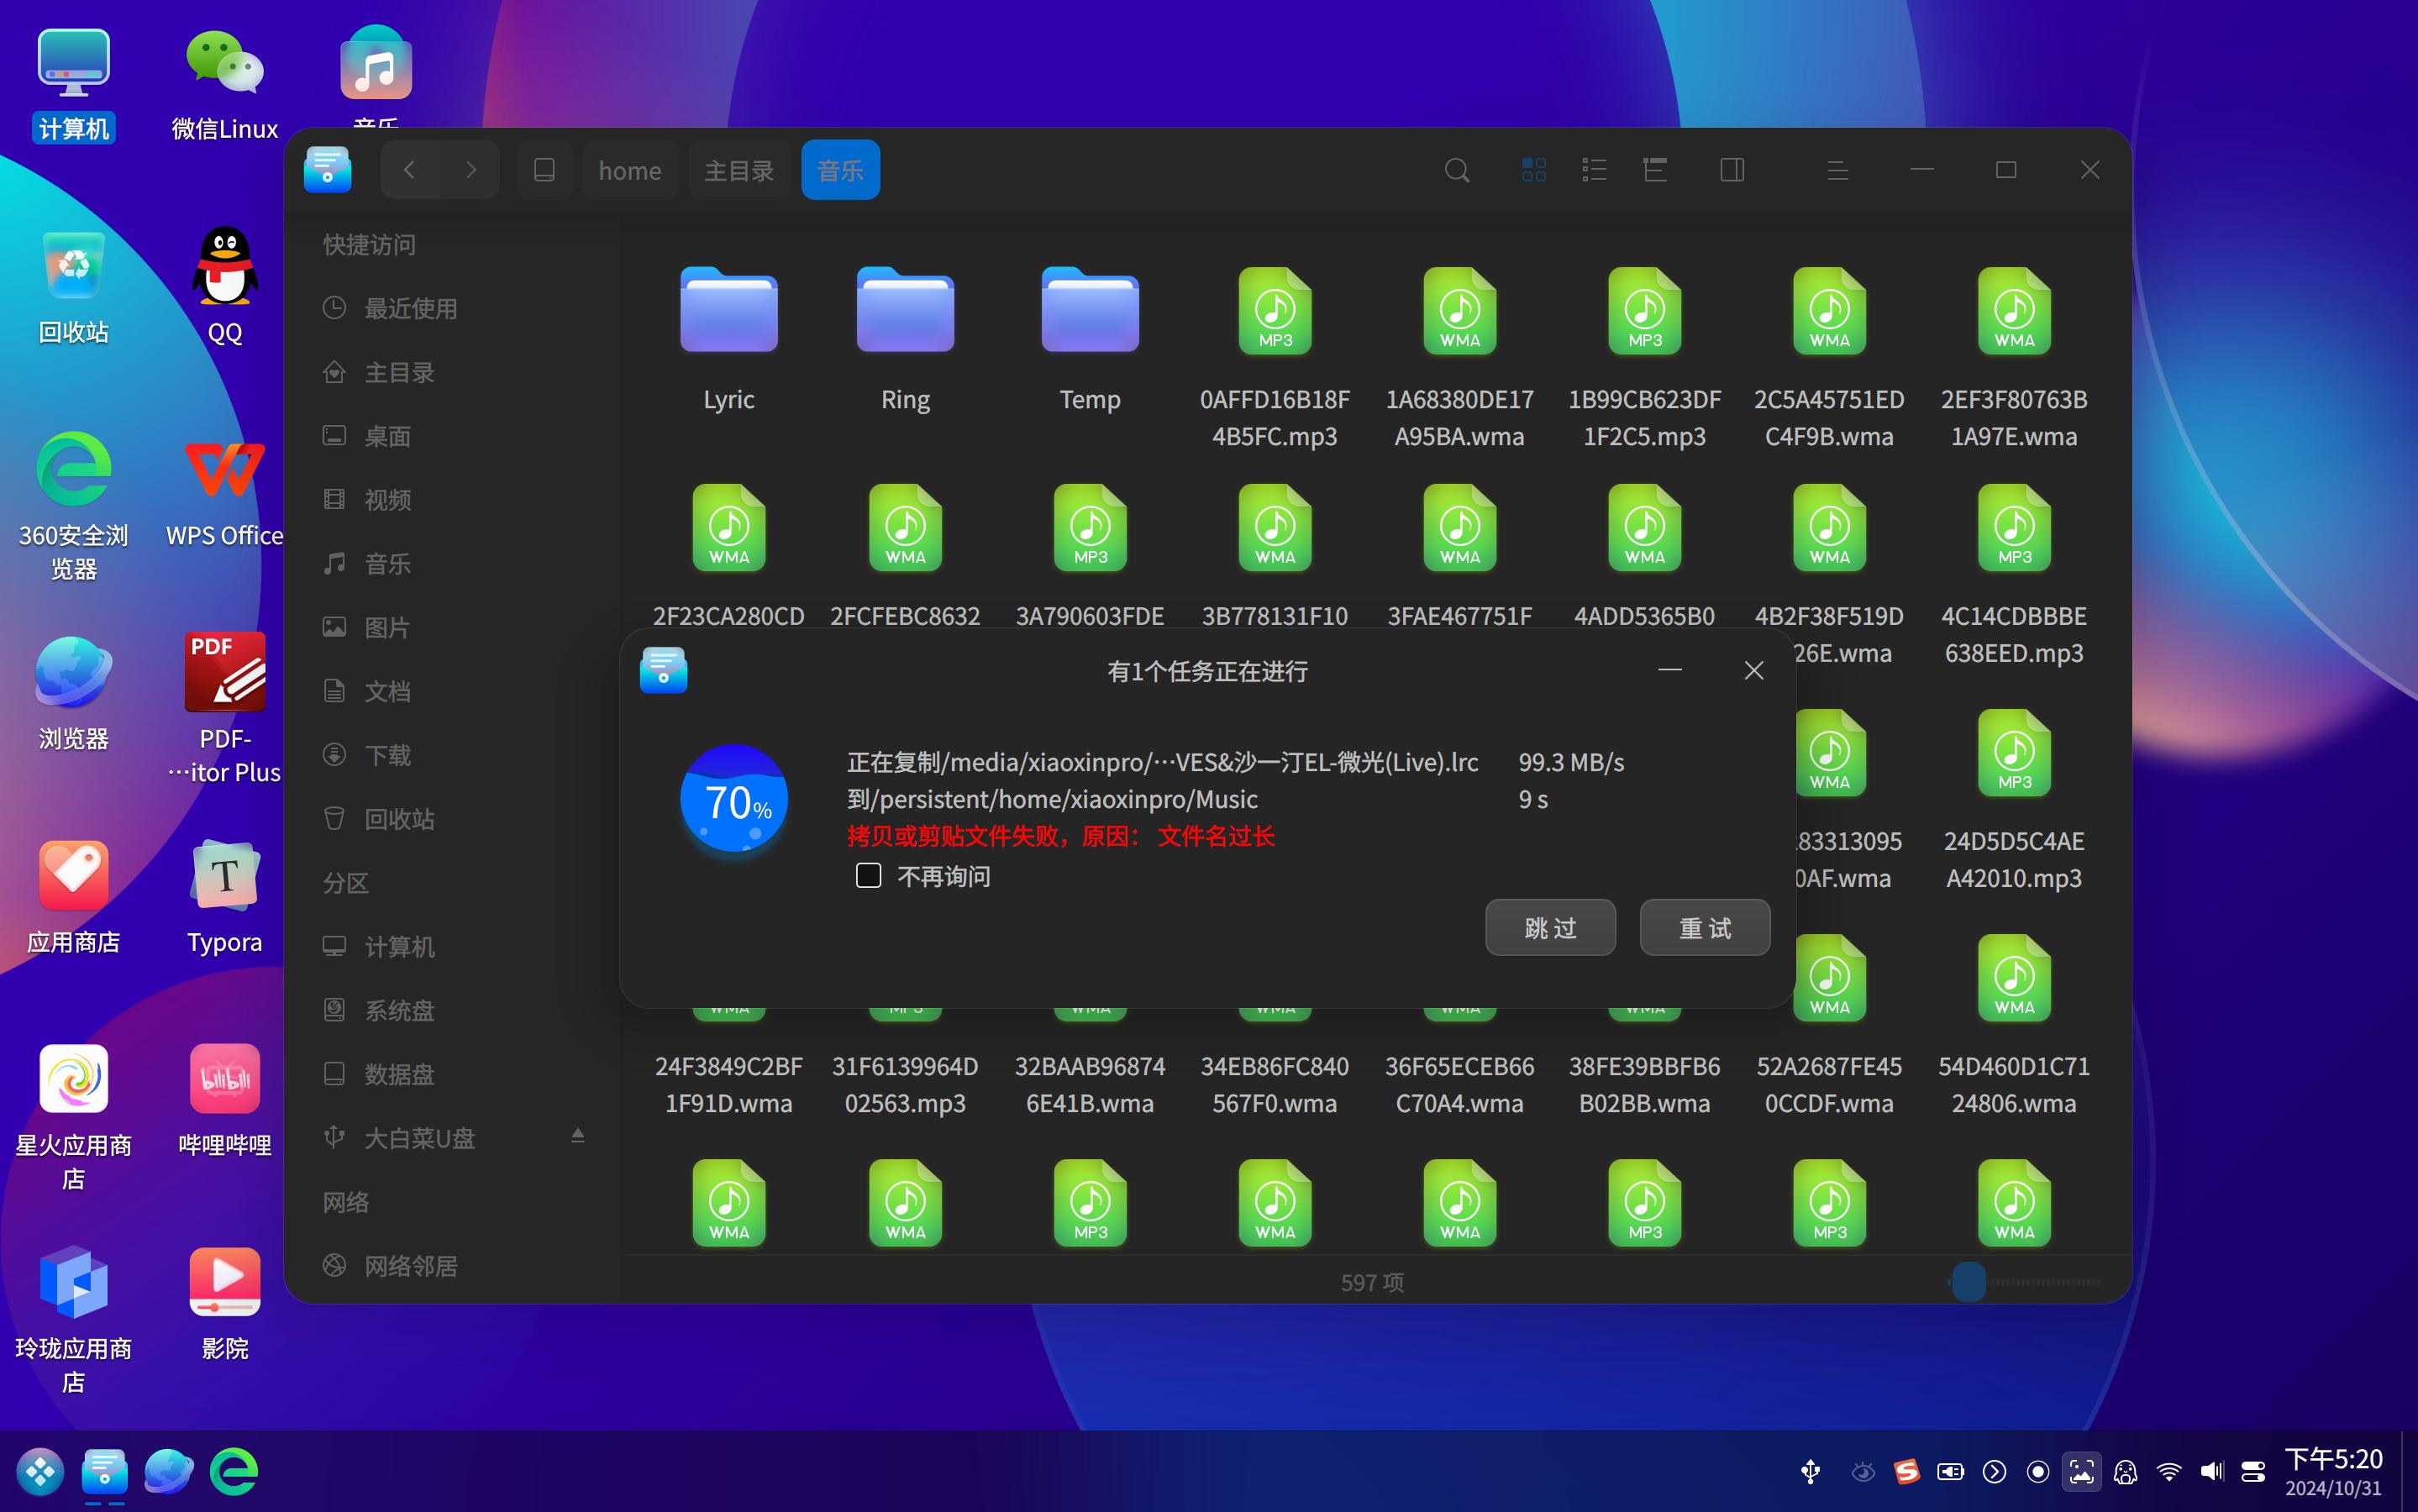Click the 70% copy progress indicator

(734, 798)
